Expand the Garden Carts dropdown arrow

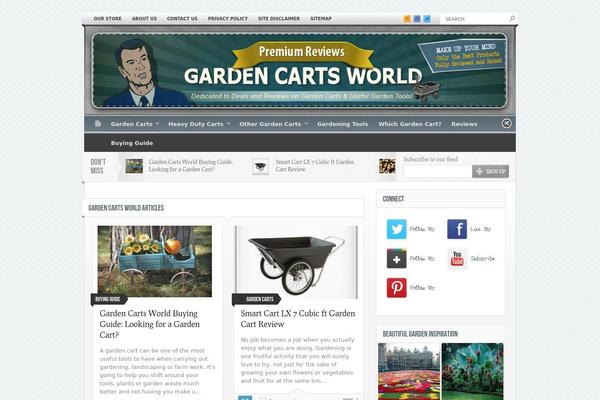click(157, 124)
